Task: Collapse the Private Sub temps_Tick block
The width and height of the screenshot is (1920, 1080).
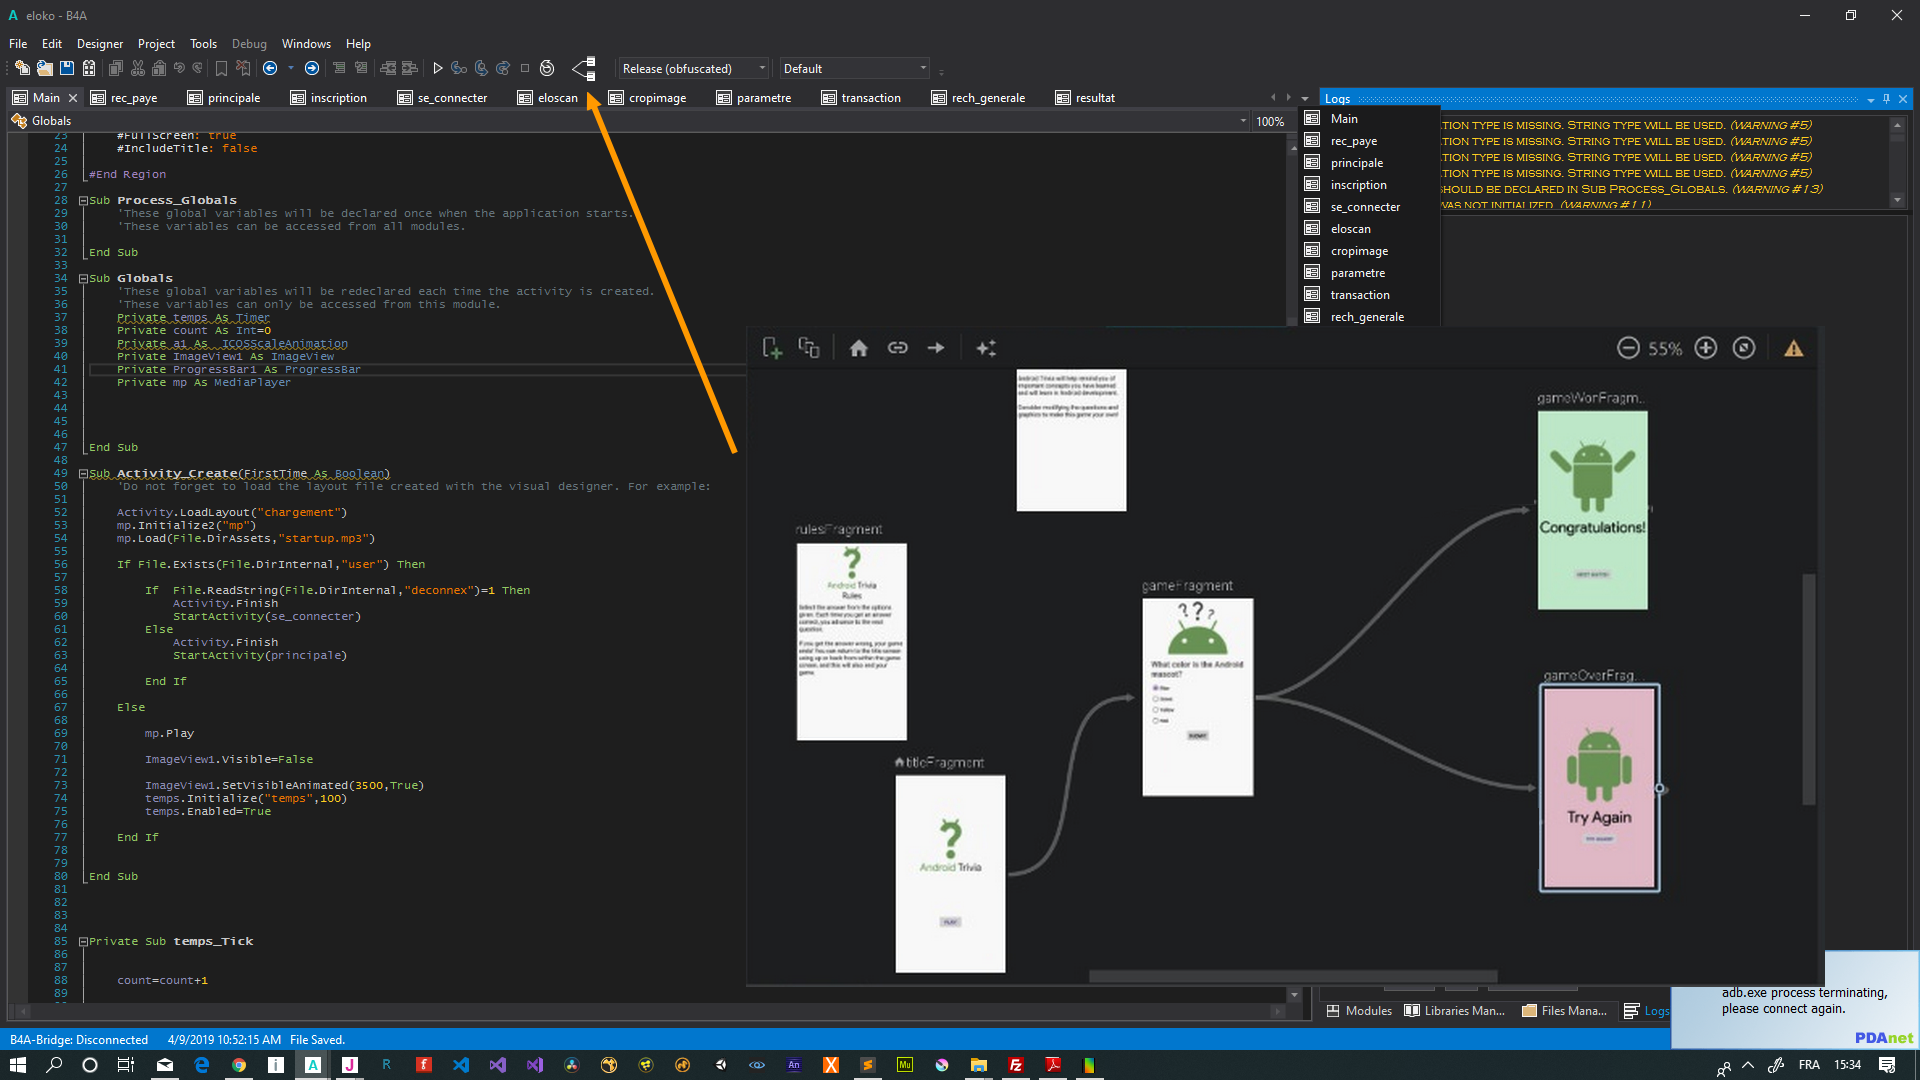Action: [84, 942]
